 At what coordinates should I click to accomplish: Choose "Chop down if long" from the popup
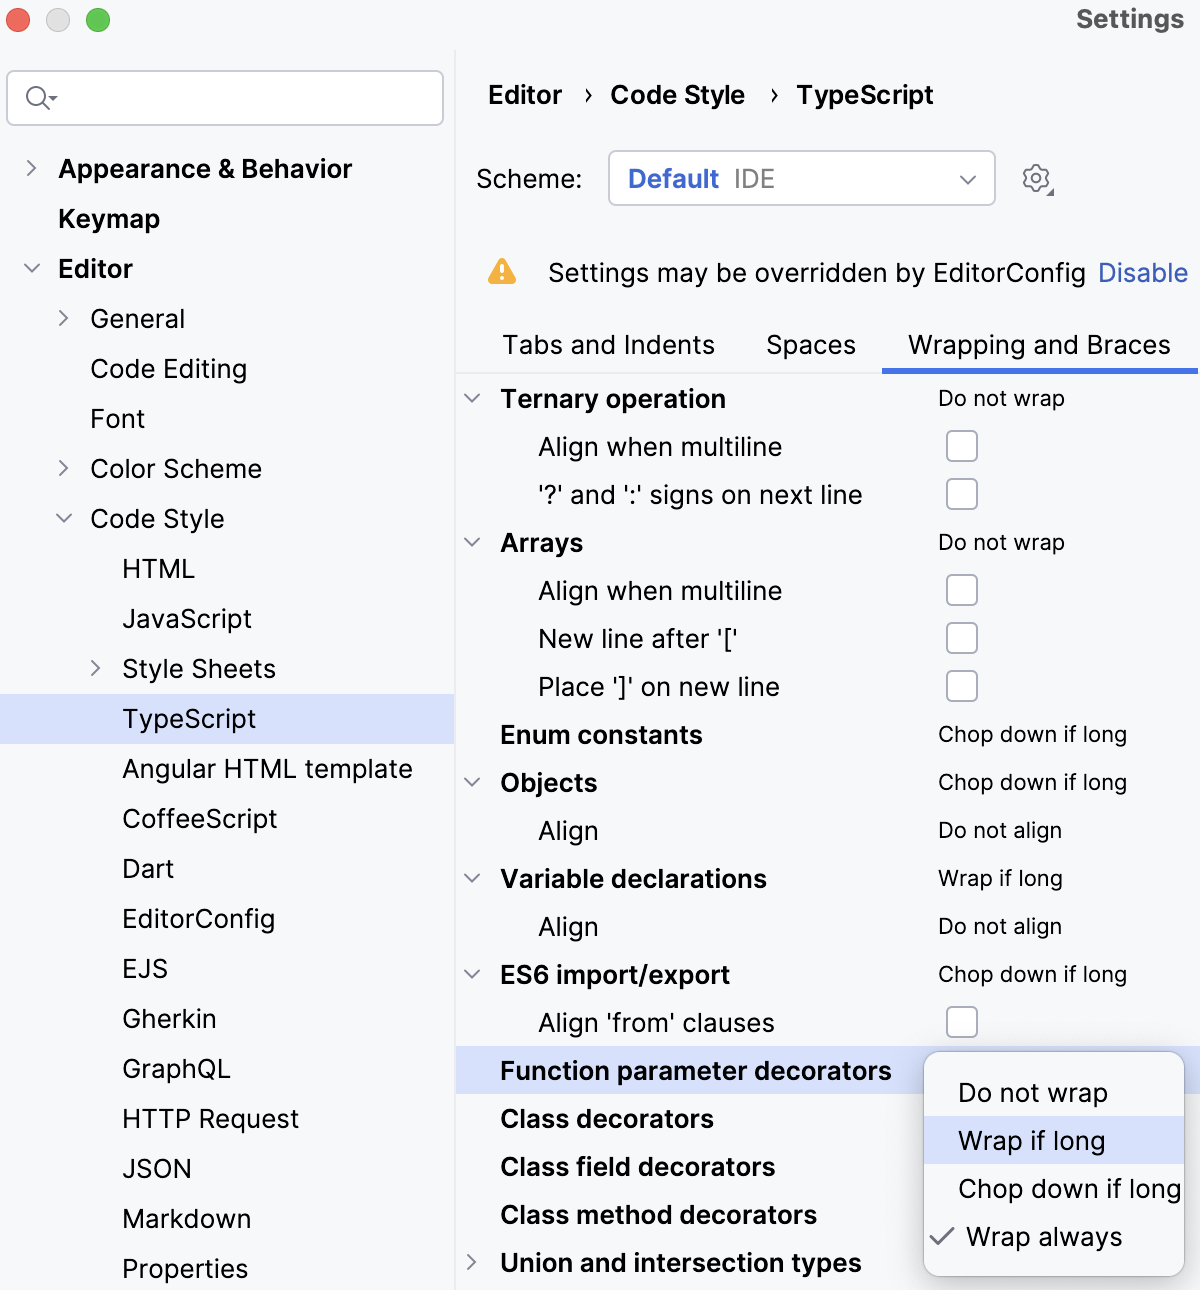pyautogui.click(x=1067, y=1189)
